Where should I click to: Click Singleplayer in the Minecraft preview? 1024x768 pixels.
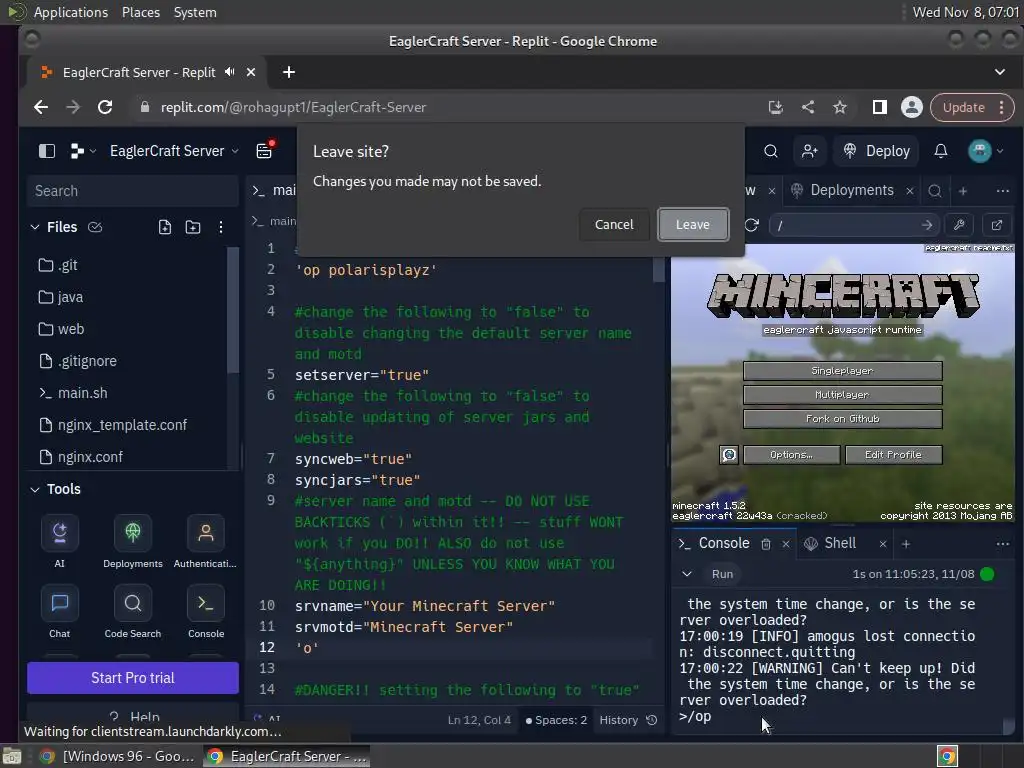pyautogui.click(x=842, y=371)
